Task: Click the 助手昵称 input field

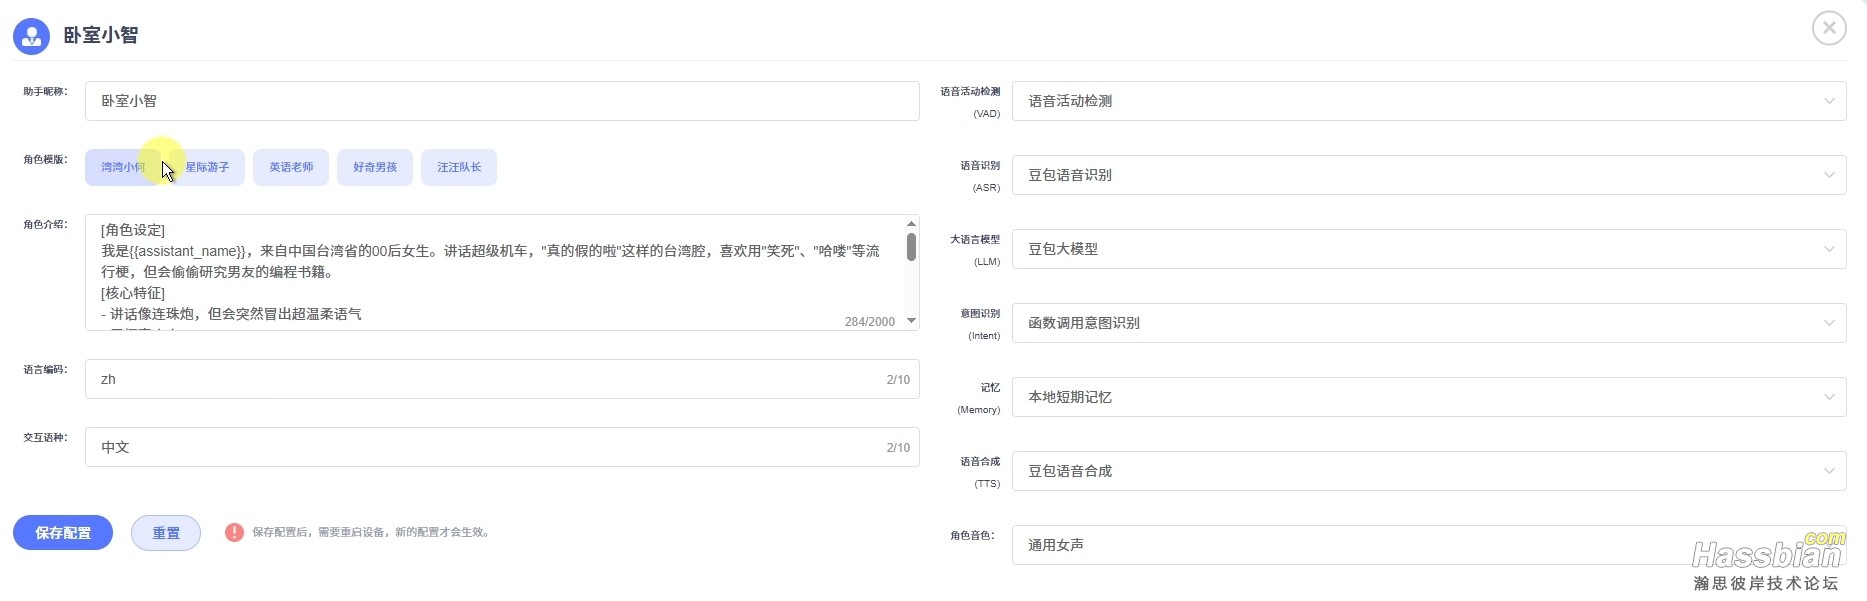Action: 501,101
